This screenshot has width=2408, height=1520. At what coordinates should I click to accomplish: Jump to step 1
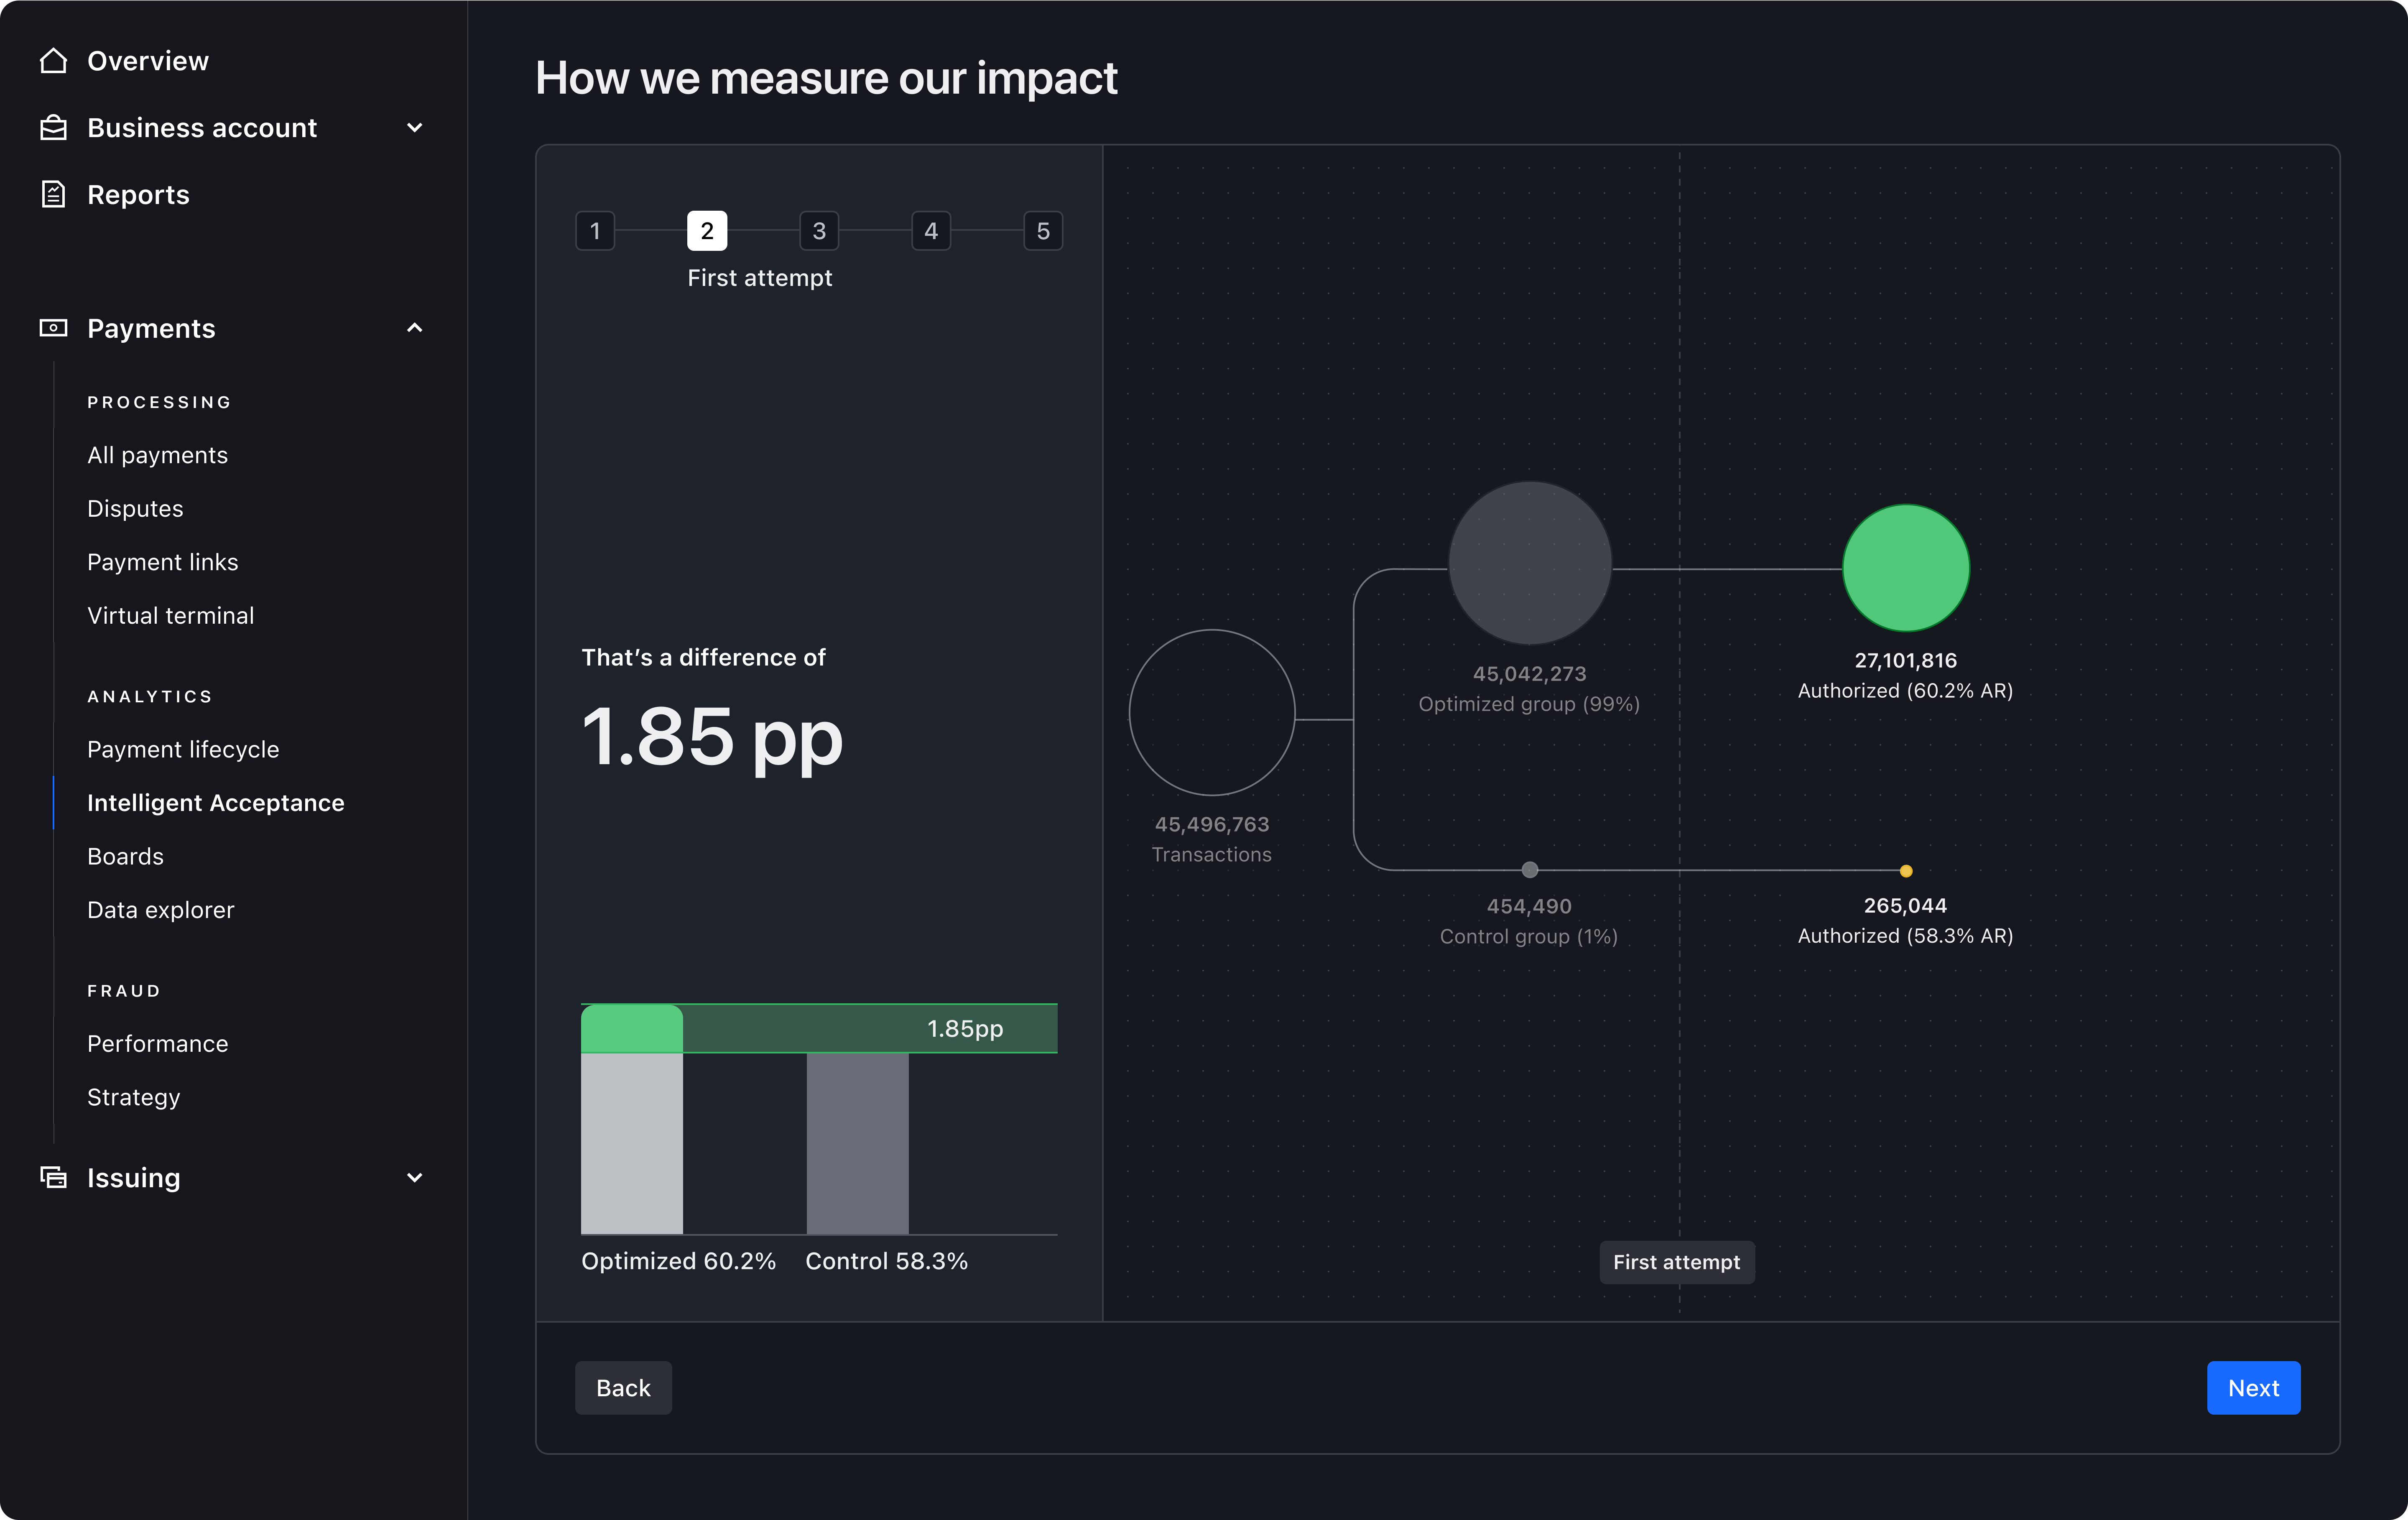click(595, 231)
